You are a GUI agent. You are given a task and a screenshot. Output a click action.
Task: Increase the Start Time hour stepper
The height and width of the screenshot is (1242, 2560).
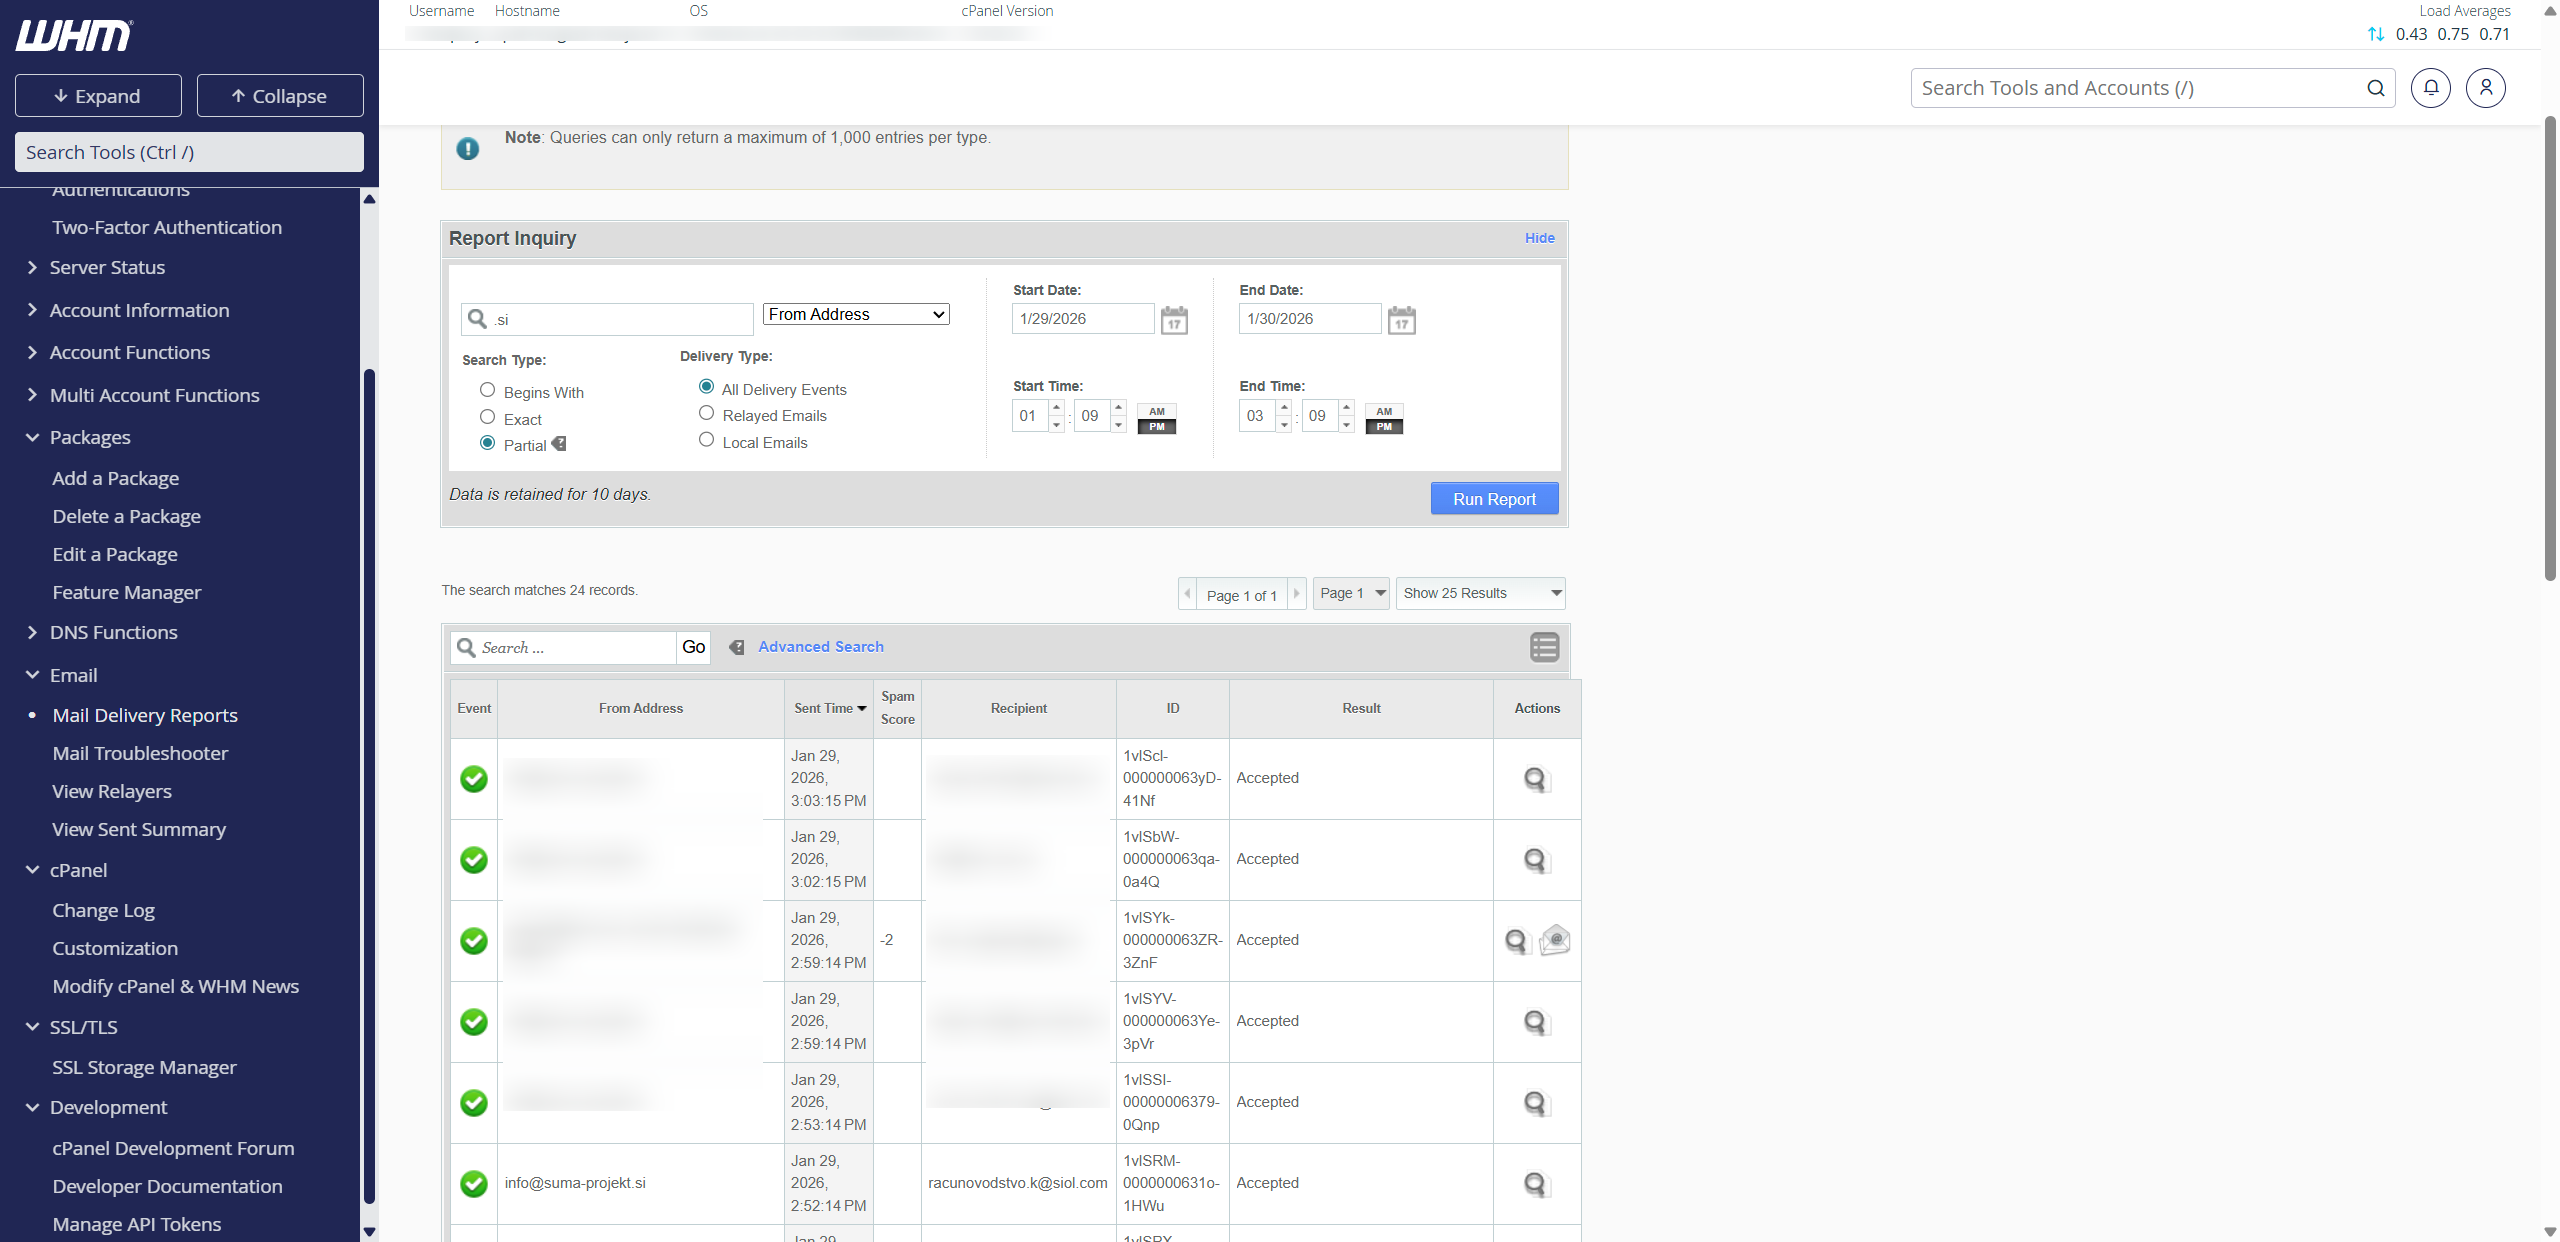point(1056,407)
